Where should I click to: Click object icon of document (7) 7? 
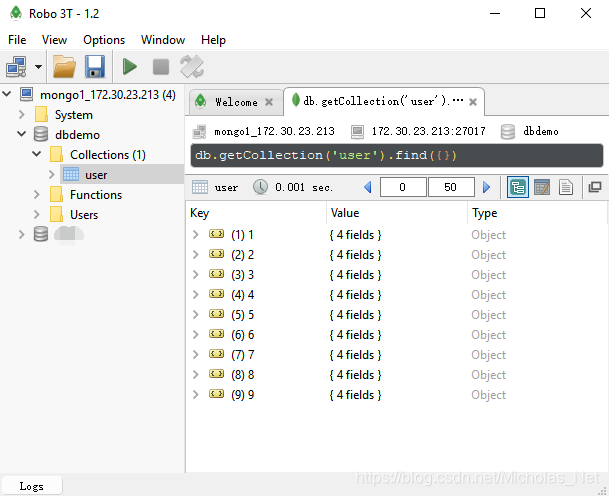point(216,354)
